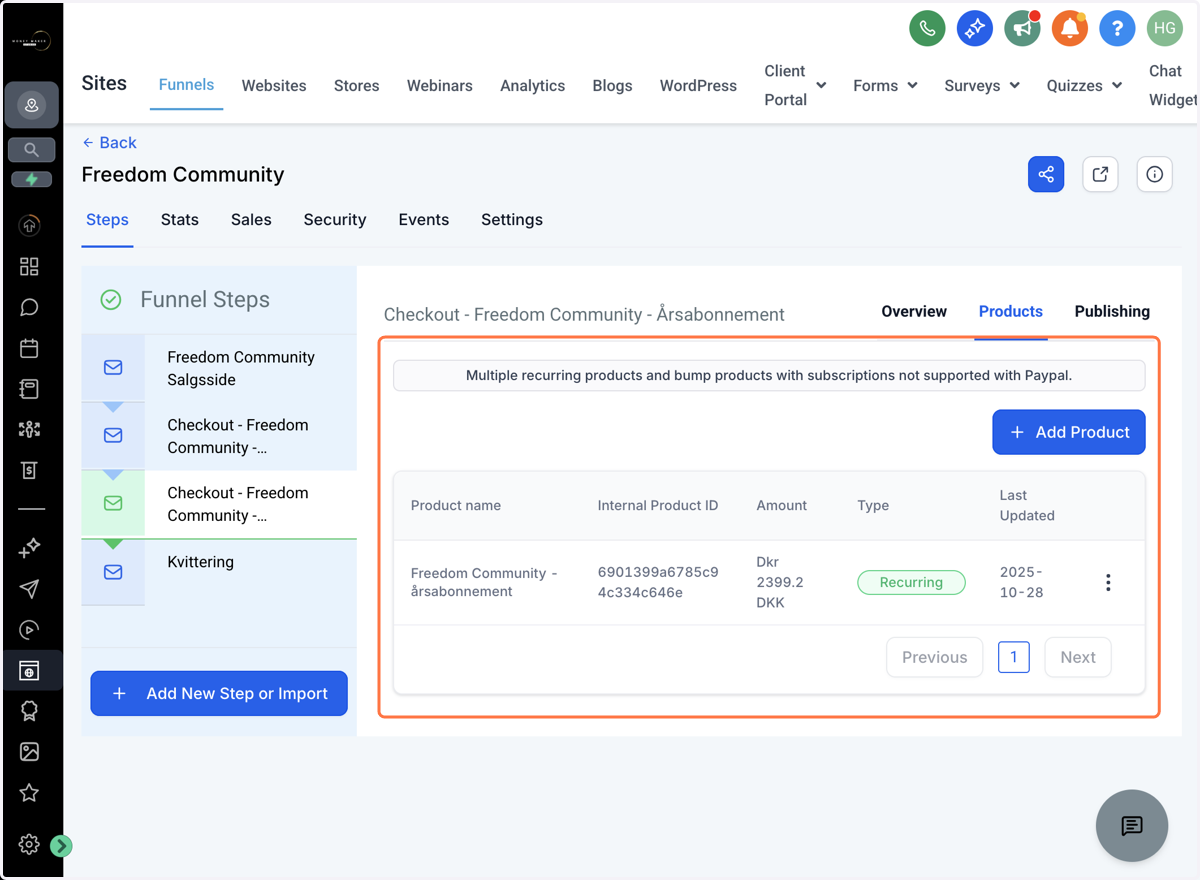The image size is (1200, 880).
Task: Open the Calendars icon in sidebar
Action: tap(29, 348)
